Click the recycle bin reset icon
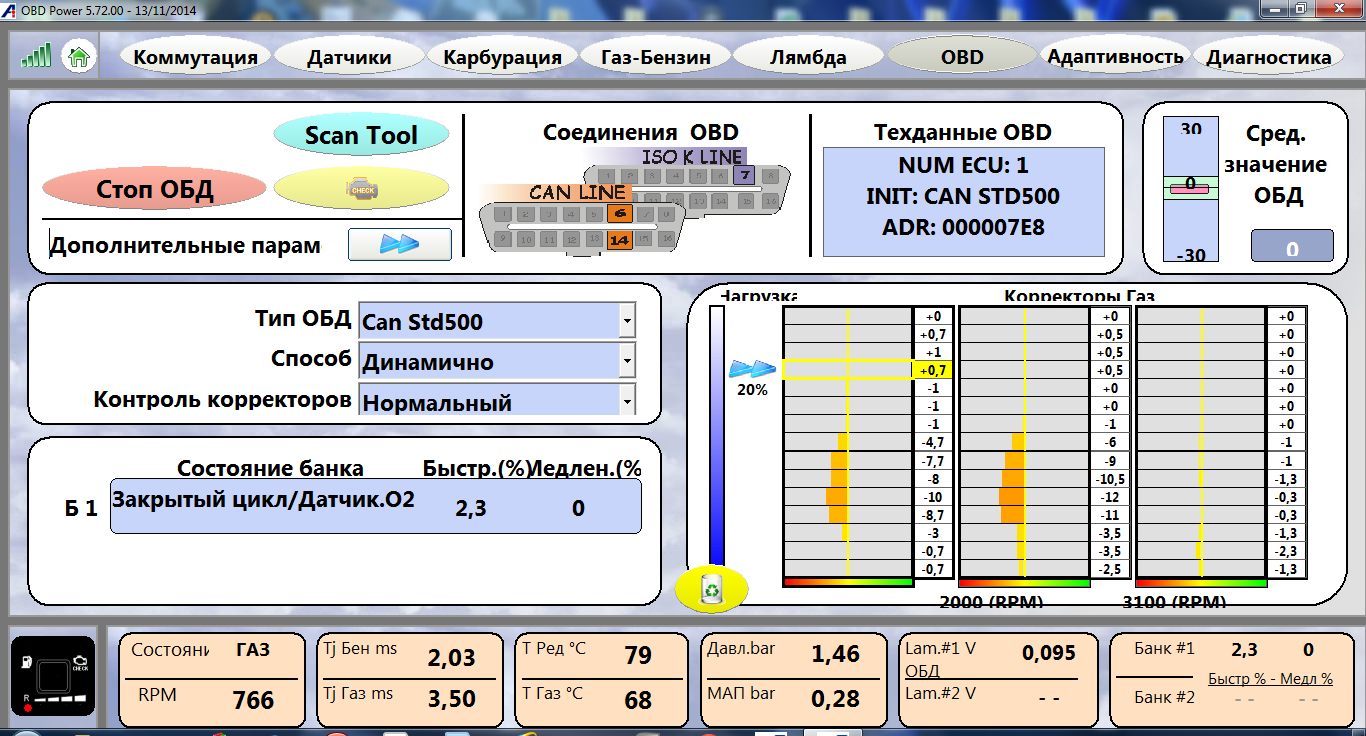The image size is (1366, 736). (x=711, y=589)
